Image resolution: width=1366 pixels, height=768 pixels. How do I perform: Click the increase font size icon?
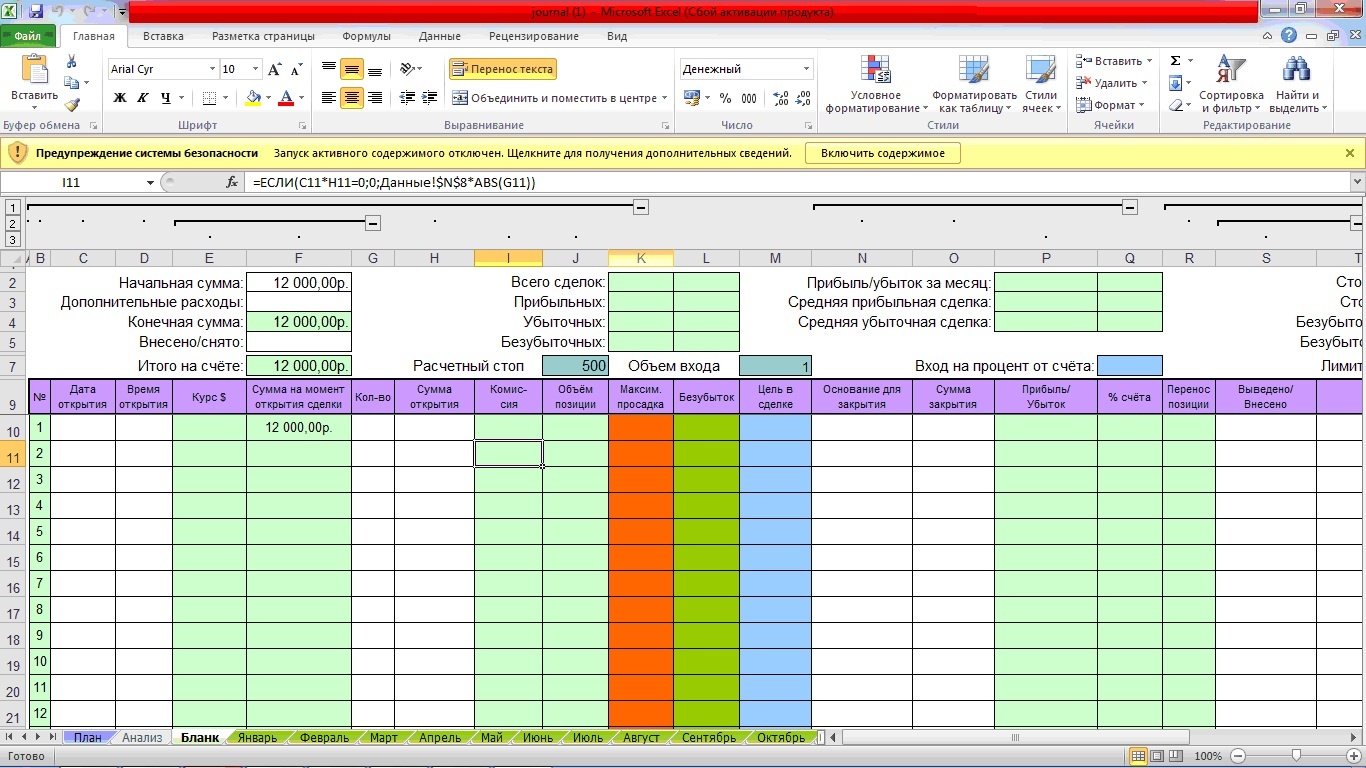274,69
